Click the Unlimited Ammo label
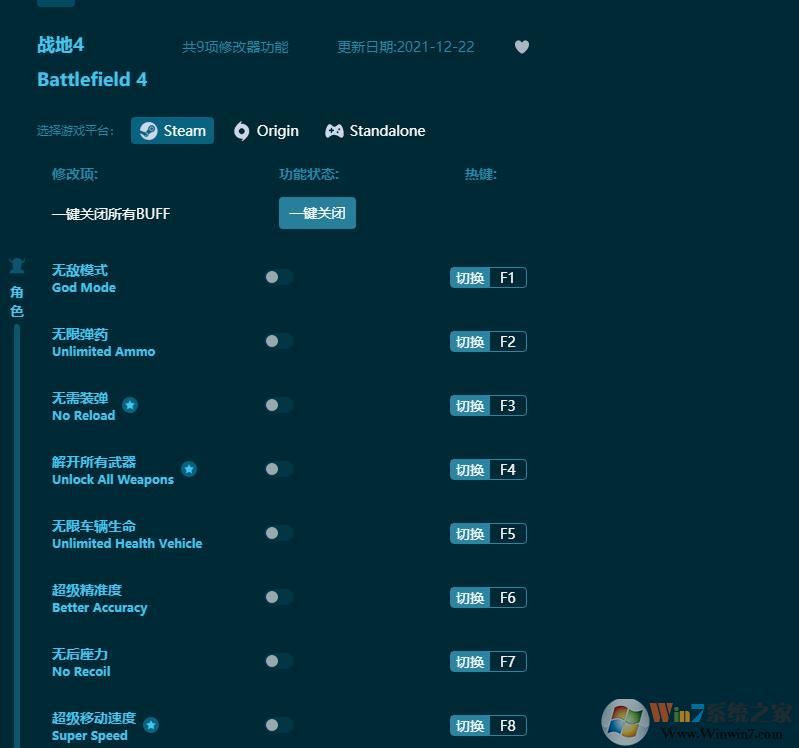The image size is (799, 748). [103, 352]
